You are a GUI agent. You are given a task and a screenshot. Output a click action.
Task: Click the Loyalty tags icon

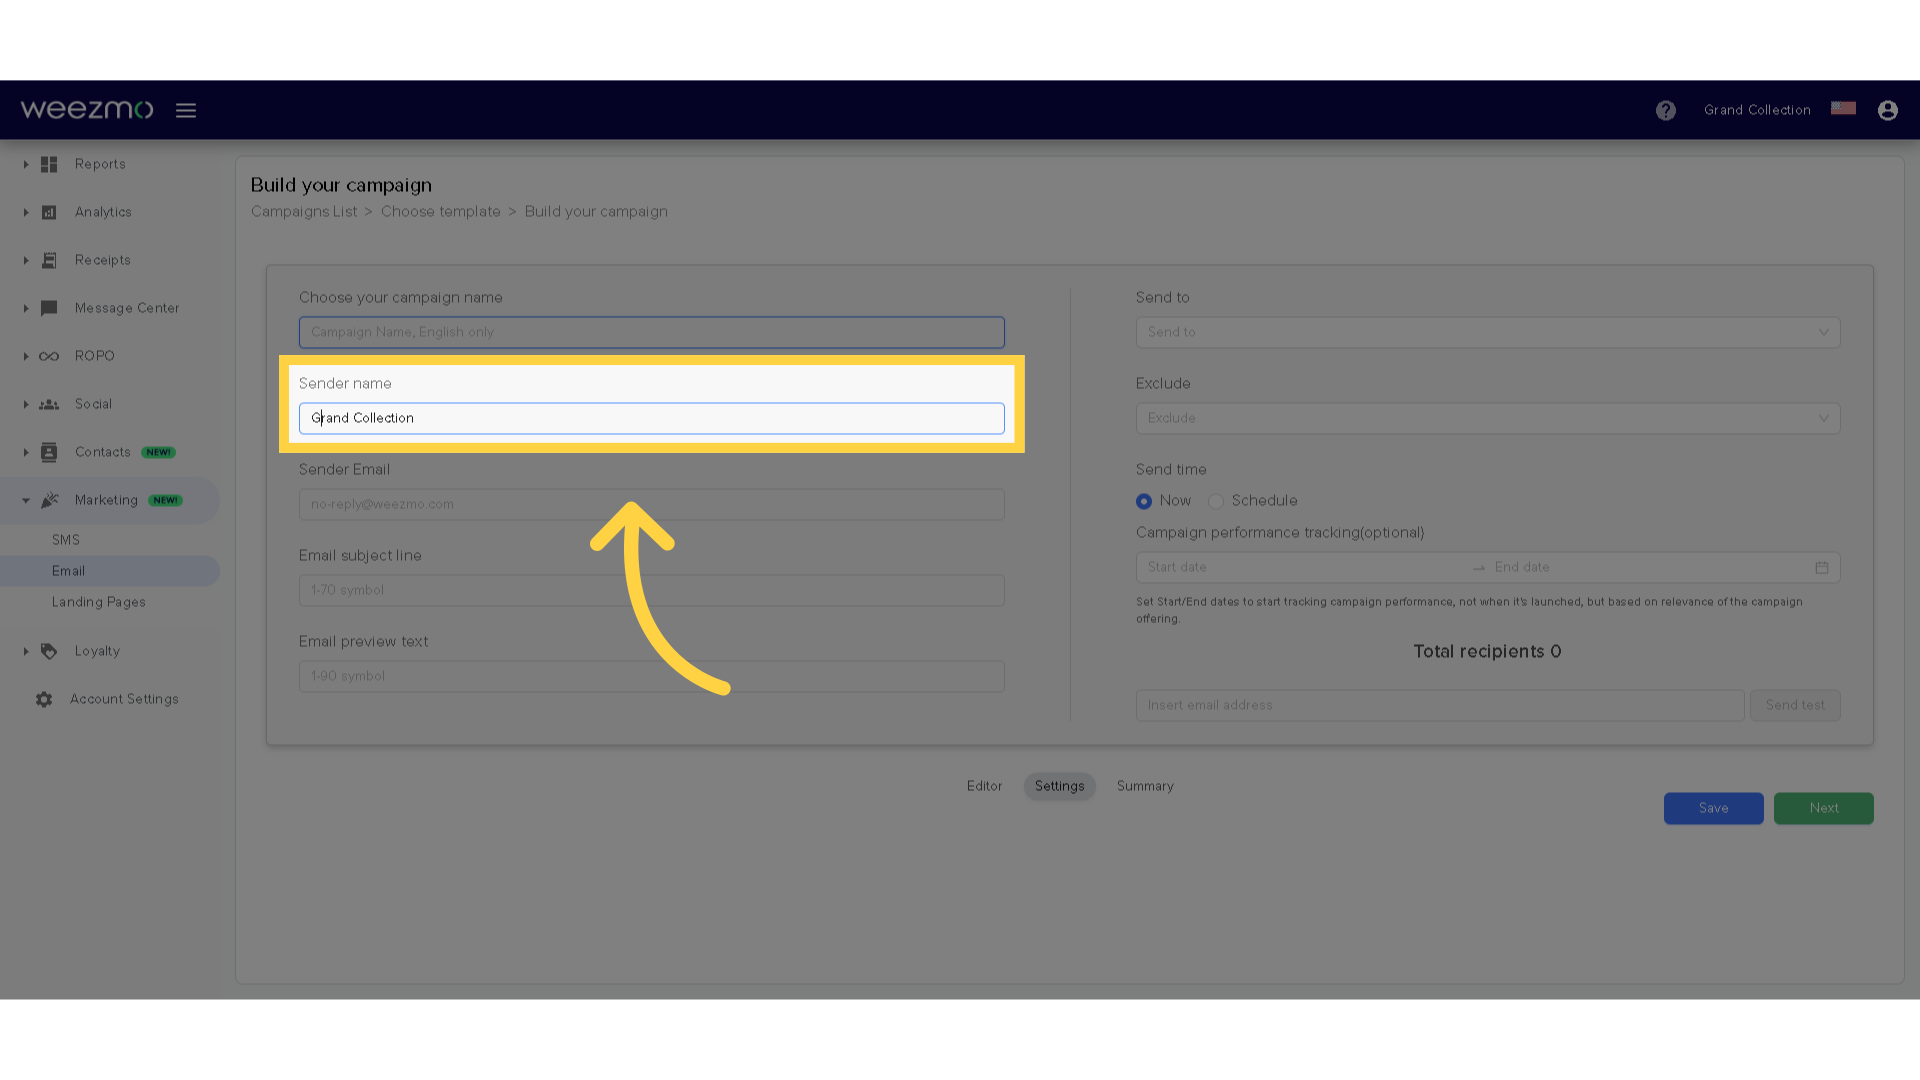49,651
